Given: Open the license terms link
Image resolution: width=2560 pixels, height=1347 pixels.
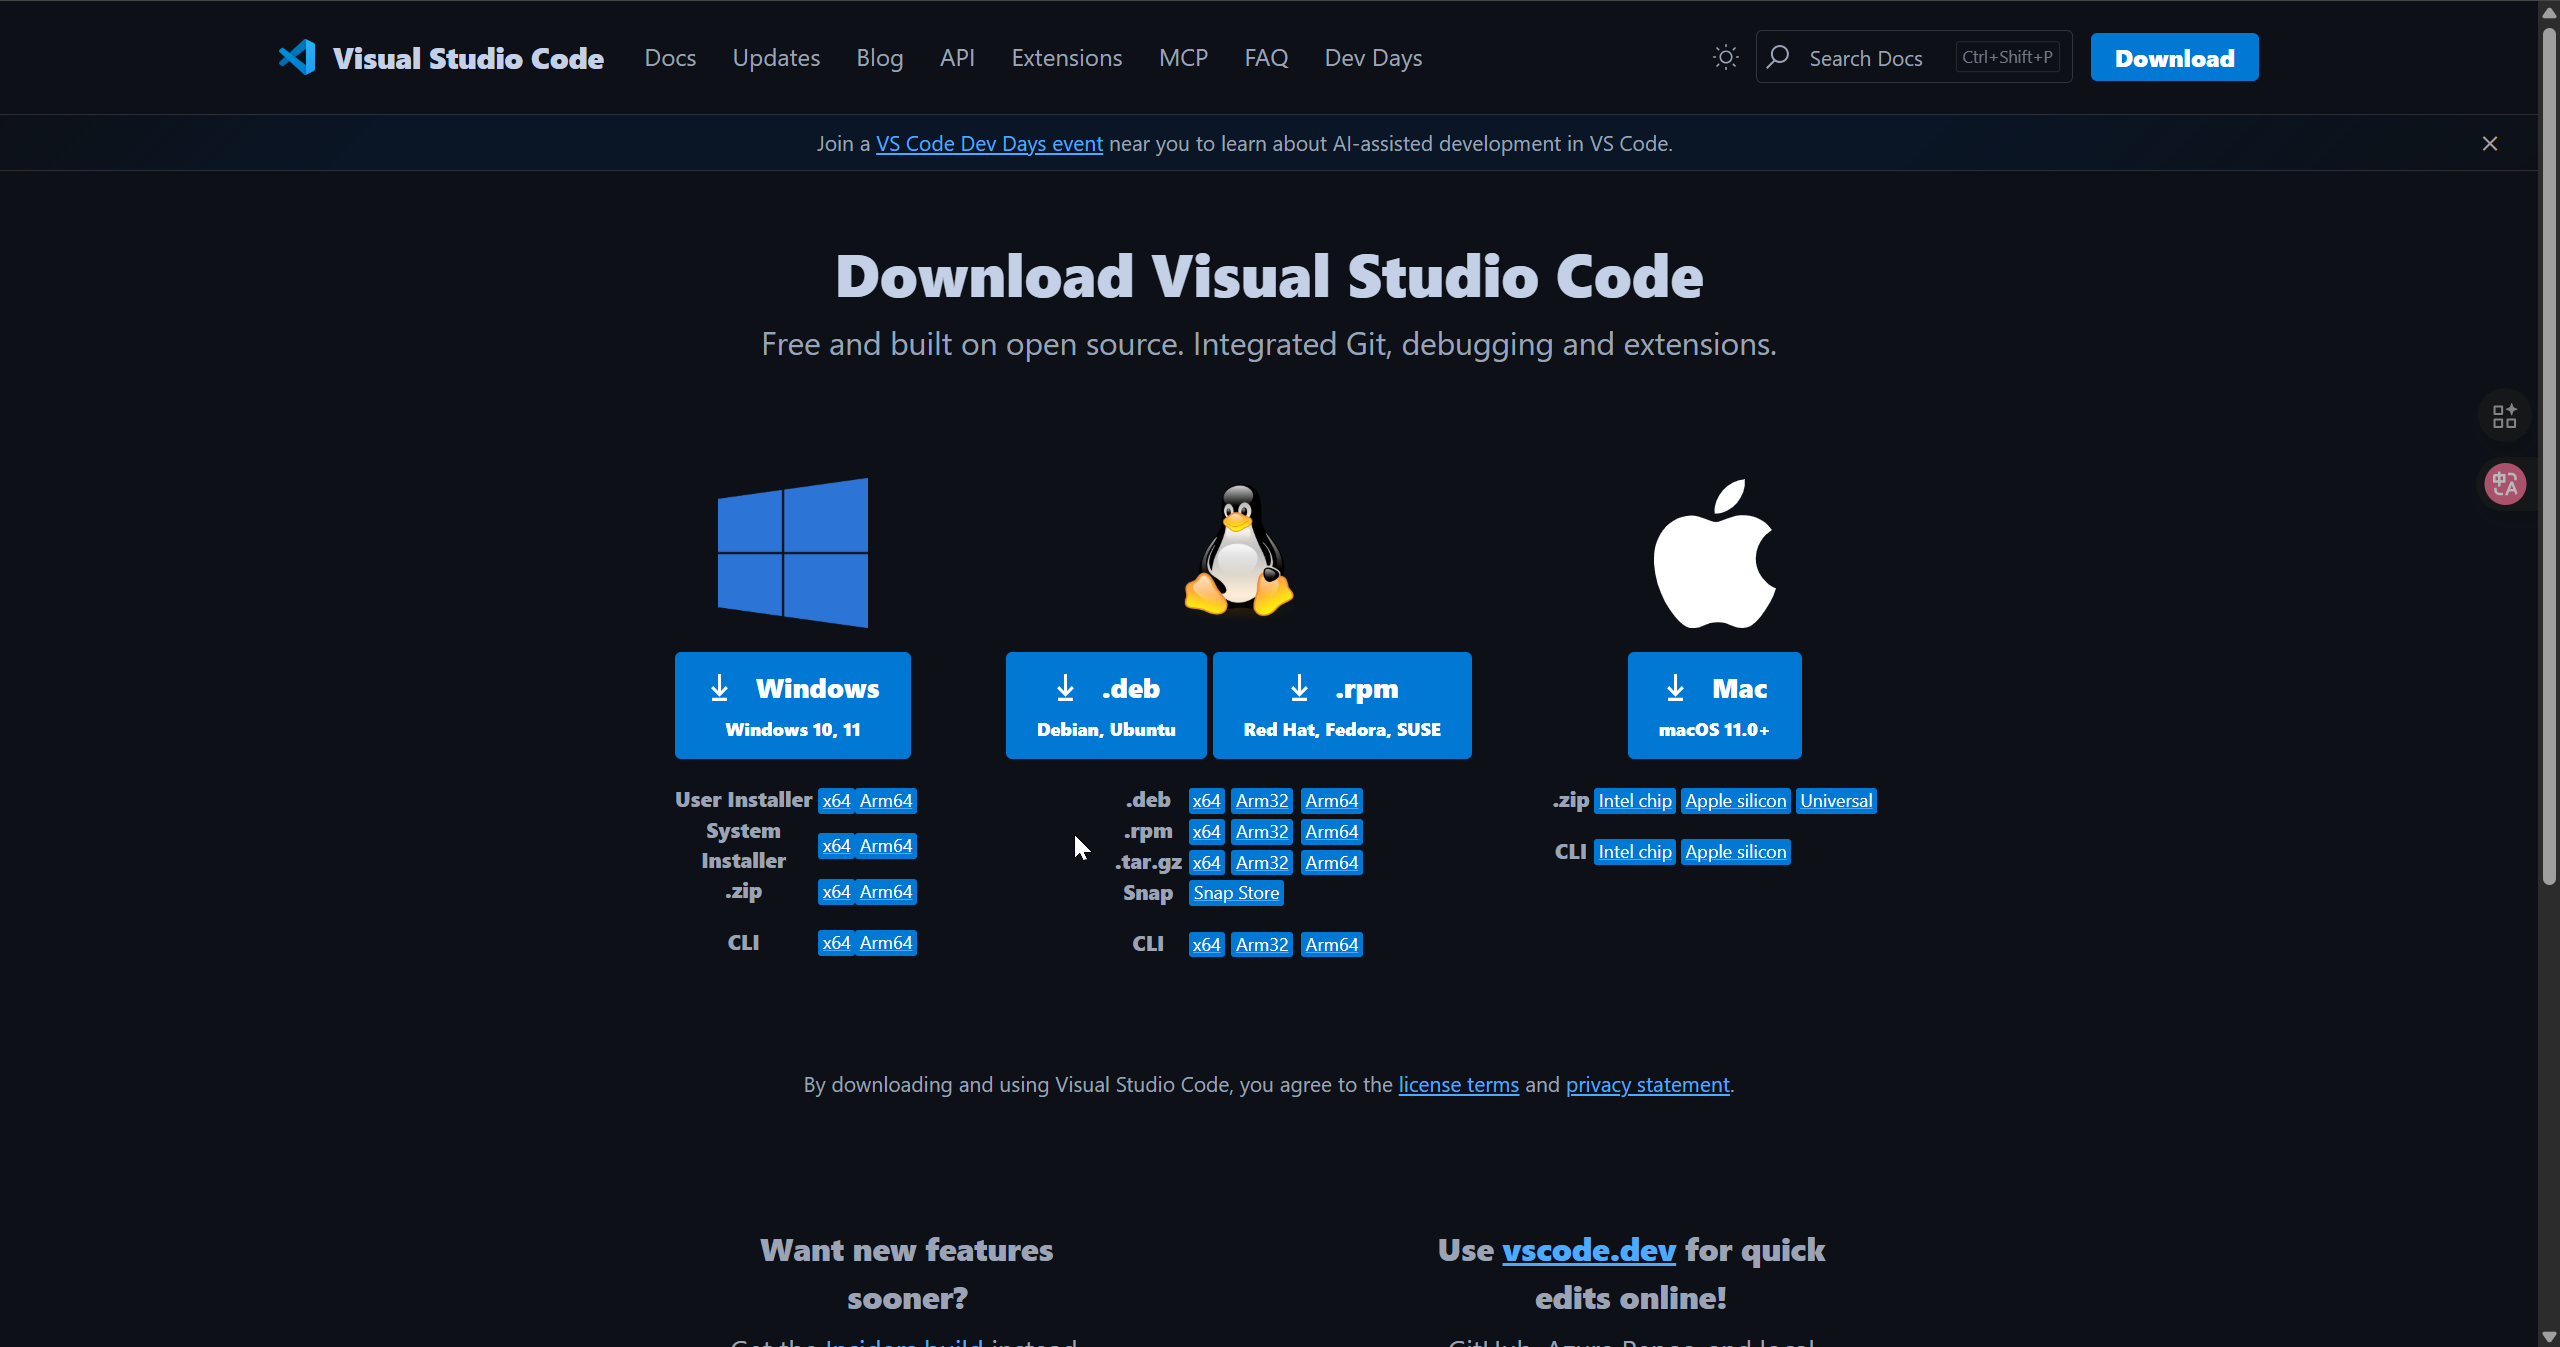Looking at the screenshot, I should (1458, 1085).
